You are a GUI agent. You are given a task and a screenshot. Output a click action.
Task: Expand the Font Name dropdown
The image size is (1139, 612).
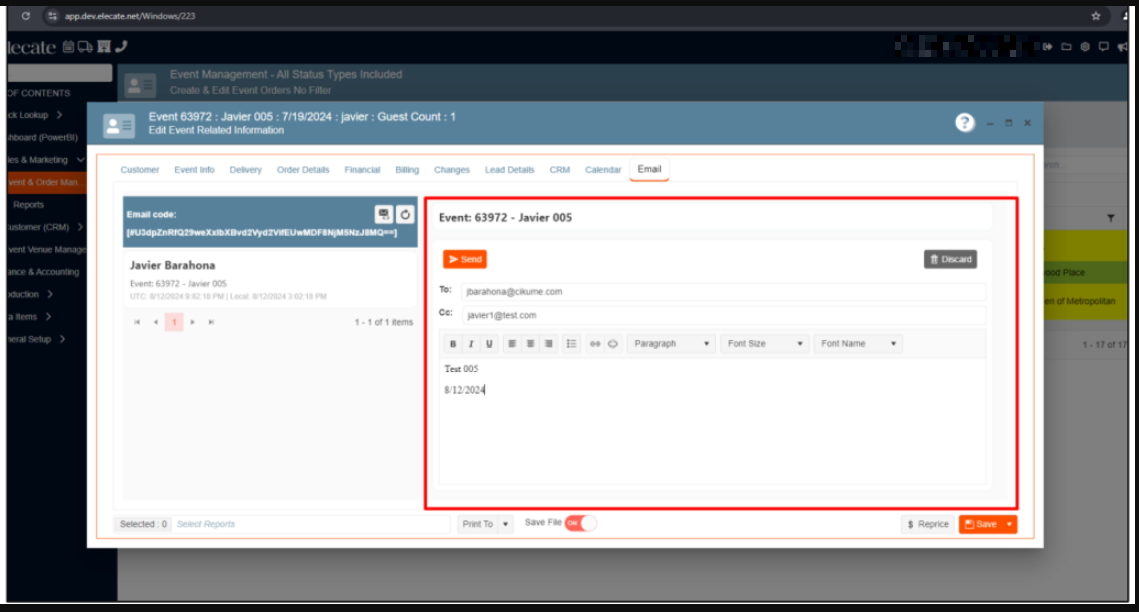click(x=859, y=344)
